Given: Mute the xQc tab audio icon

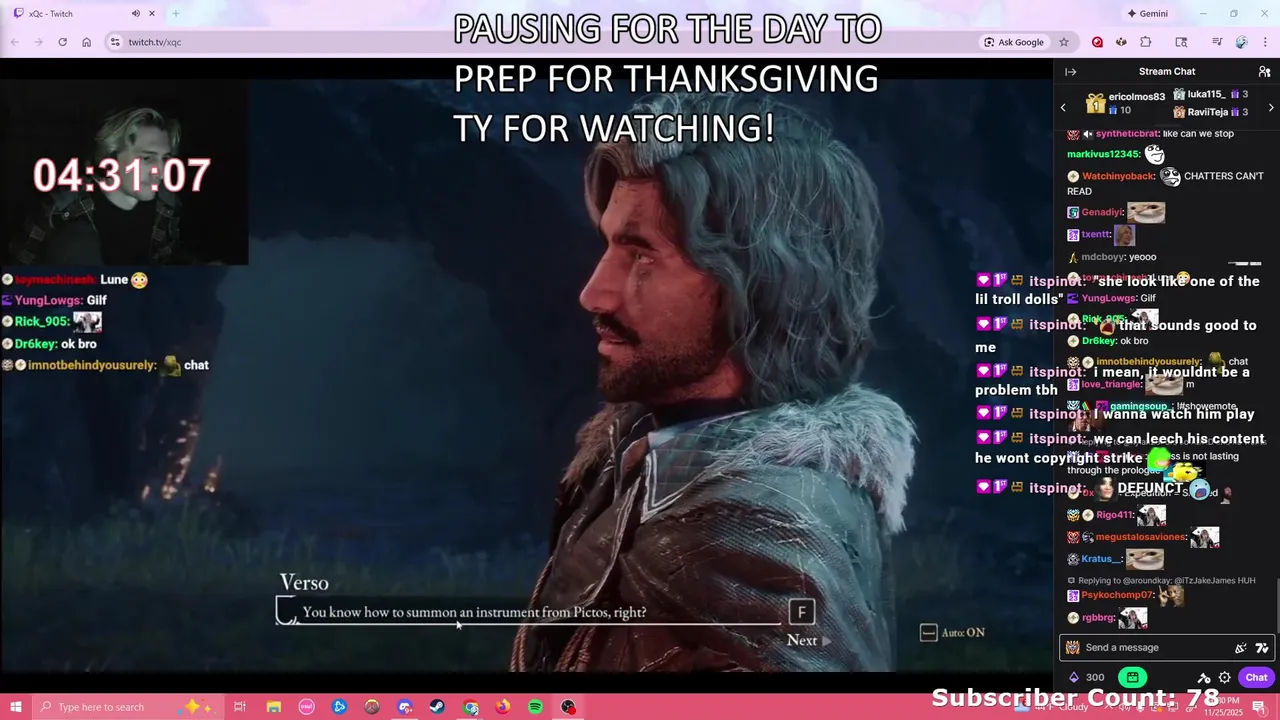Looking at the screenshot, I should pyautogui.click(x=135, y=14).
